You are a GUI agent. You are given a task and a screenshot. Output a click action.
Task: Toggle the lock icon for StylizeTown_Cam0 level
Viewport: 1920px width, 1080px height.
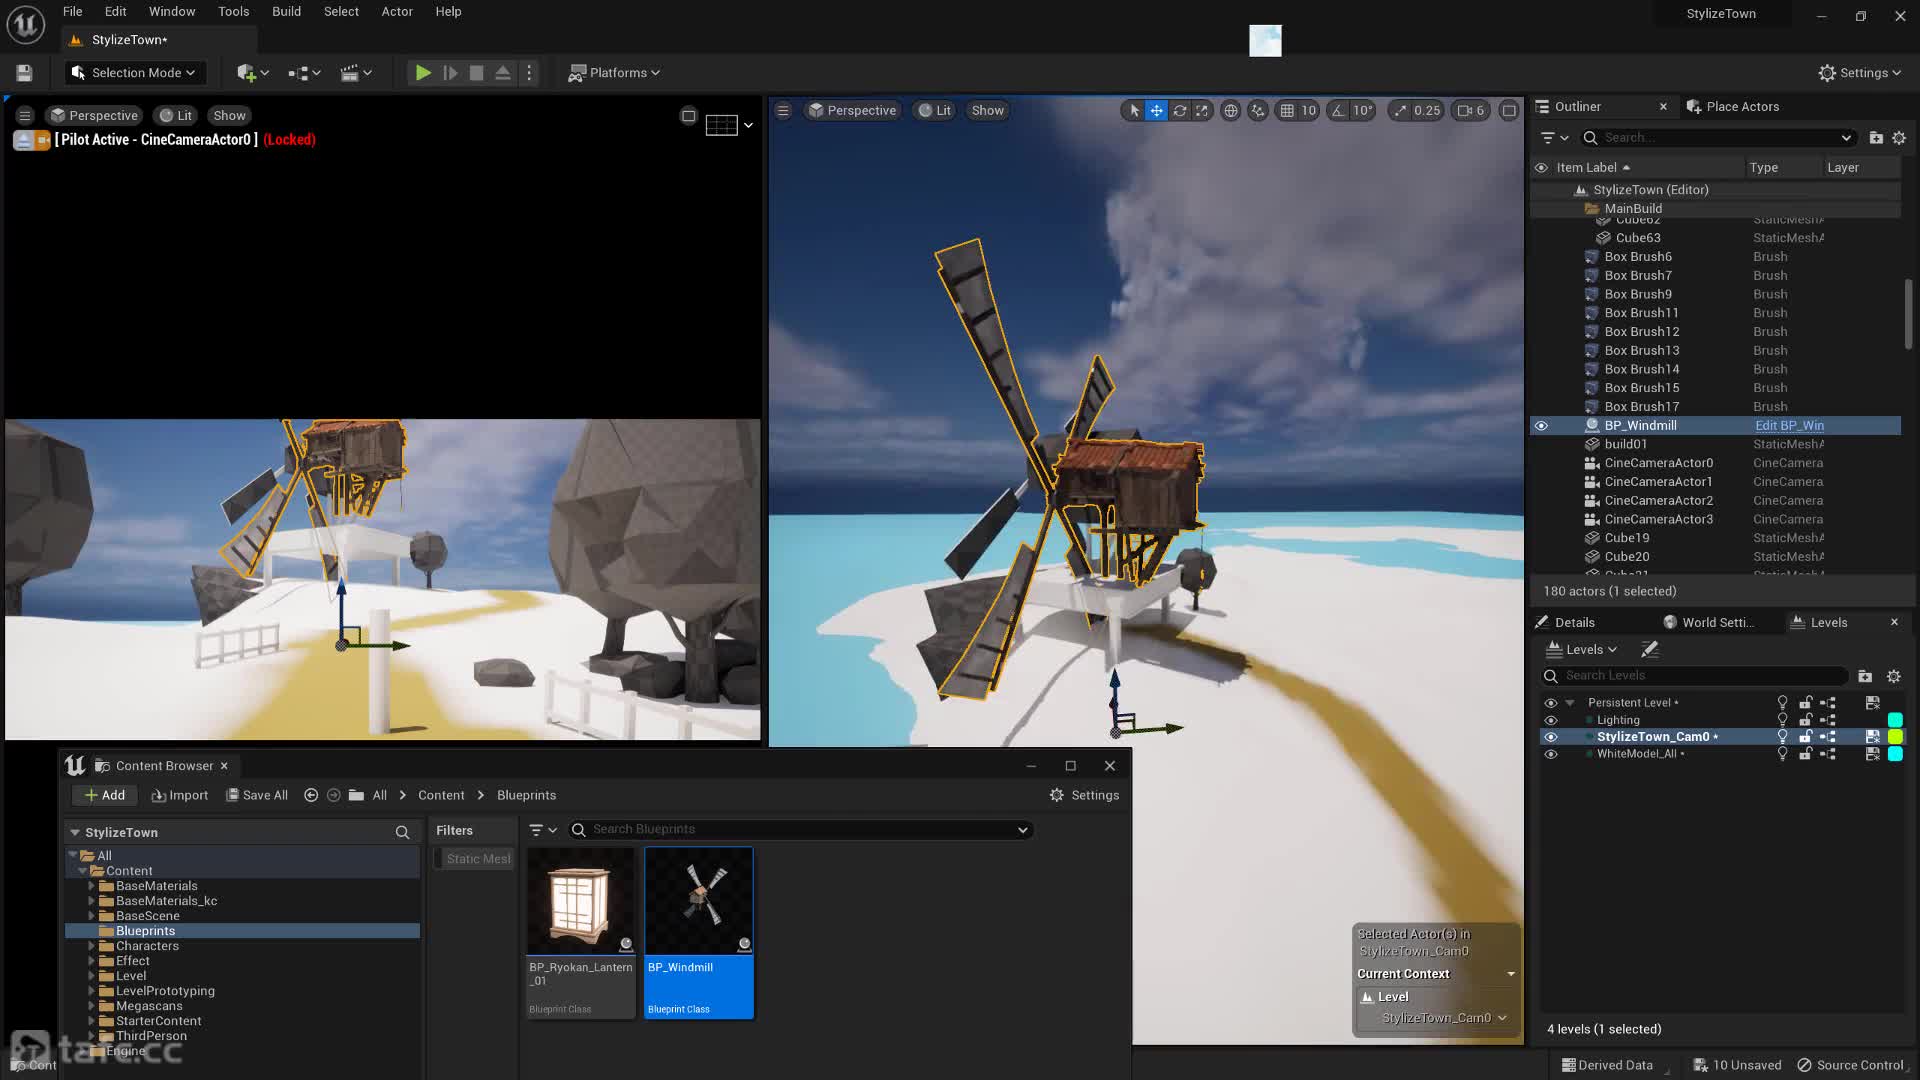pos(1805,737)
